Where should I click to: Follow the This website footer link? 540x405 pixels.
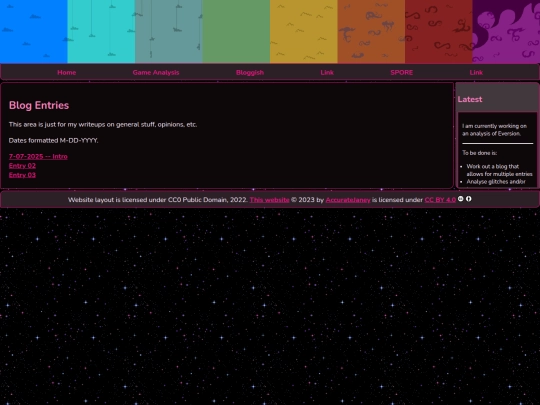click(269, 200)
